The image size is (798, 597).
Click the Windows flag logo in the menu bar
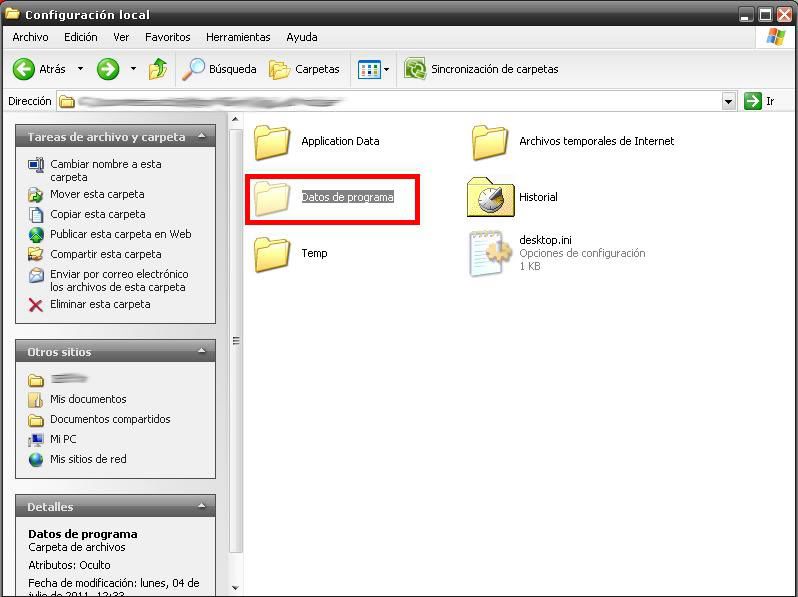775,37
